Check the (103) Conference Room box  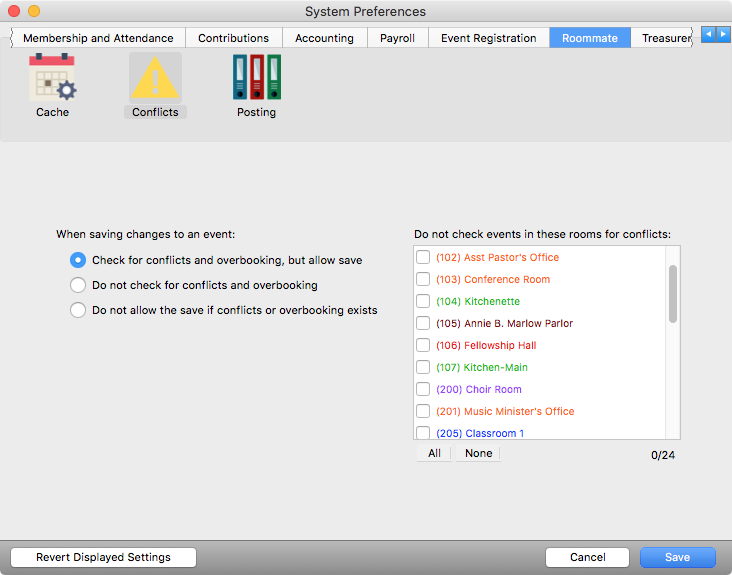(423, 279)
